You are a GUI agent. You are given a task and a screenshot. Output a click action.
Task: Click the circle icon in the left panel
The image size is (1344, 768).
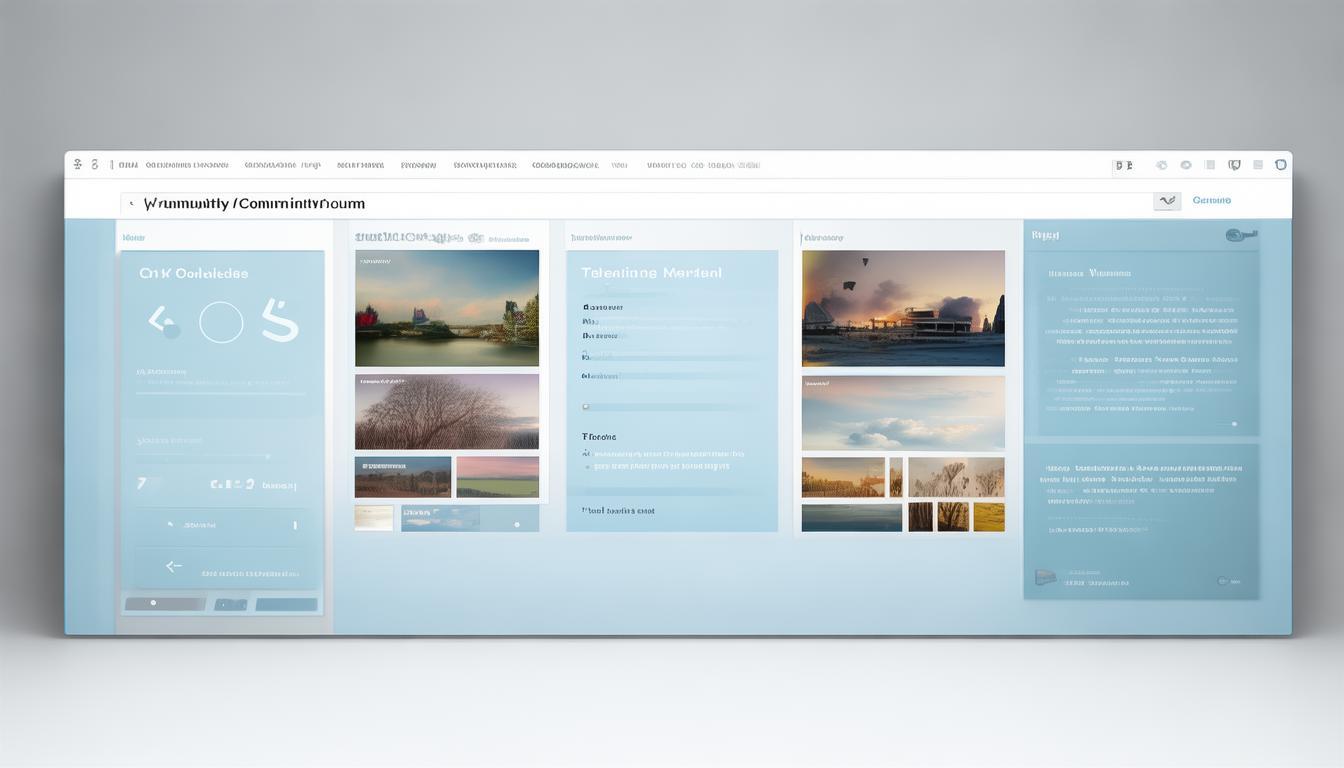pyautogui.click(x=221, y=323)
